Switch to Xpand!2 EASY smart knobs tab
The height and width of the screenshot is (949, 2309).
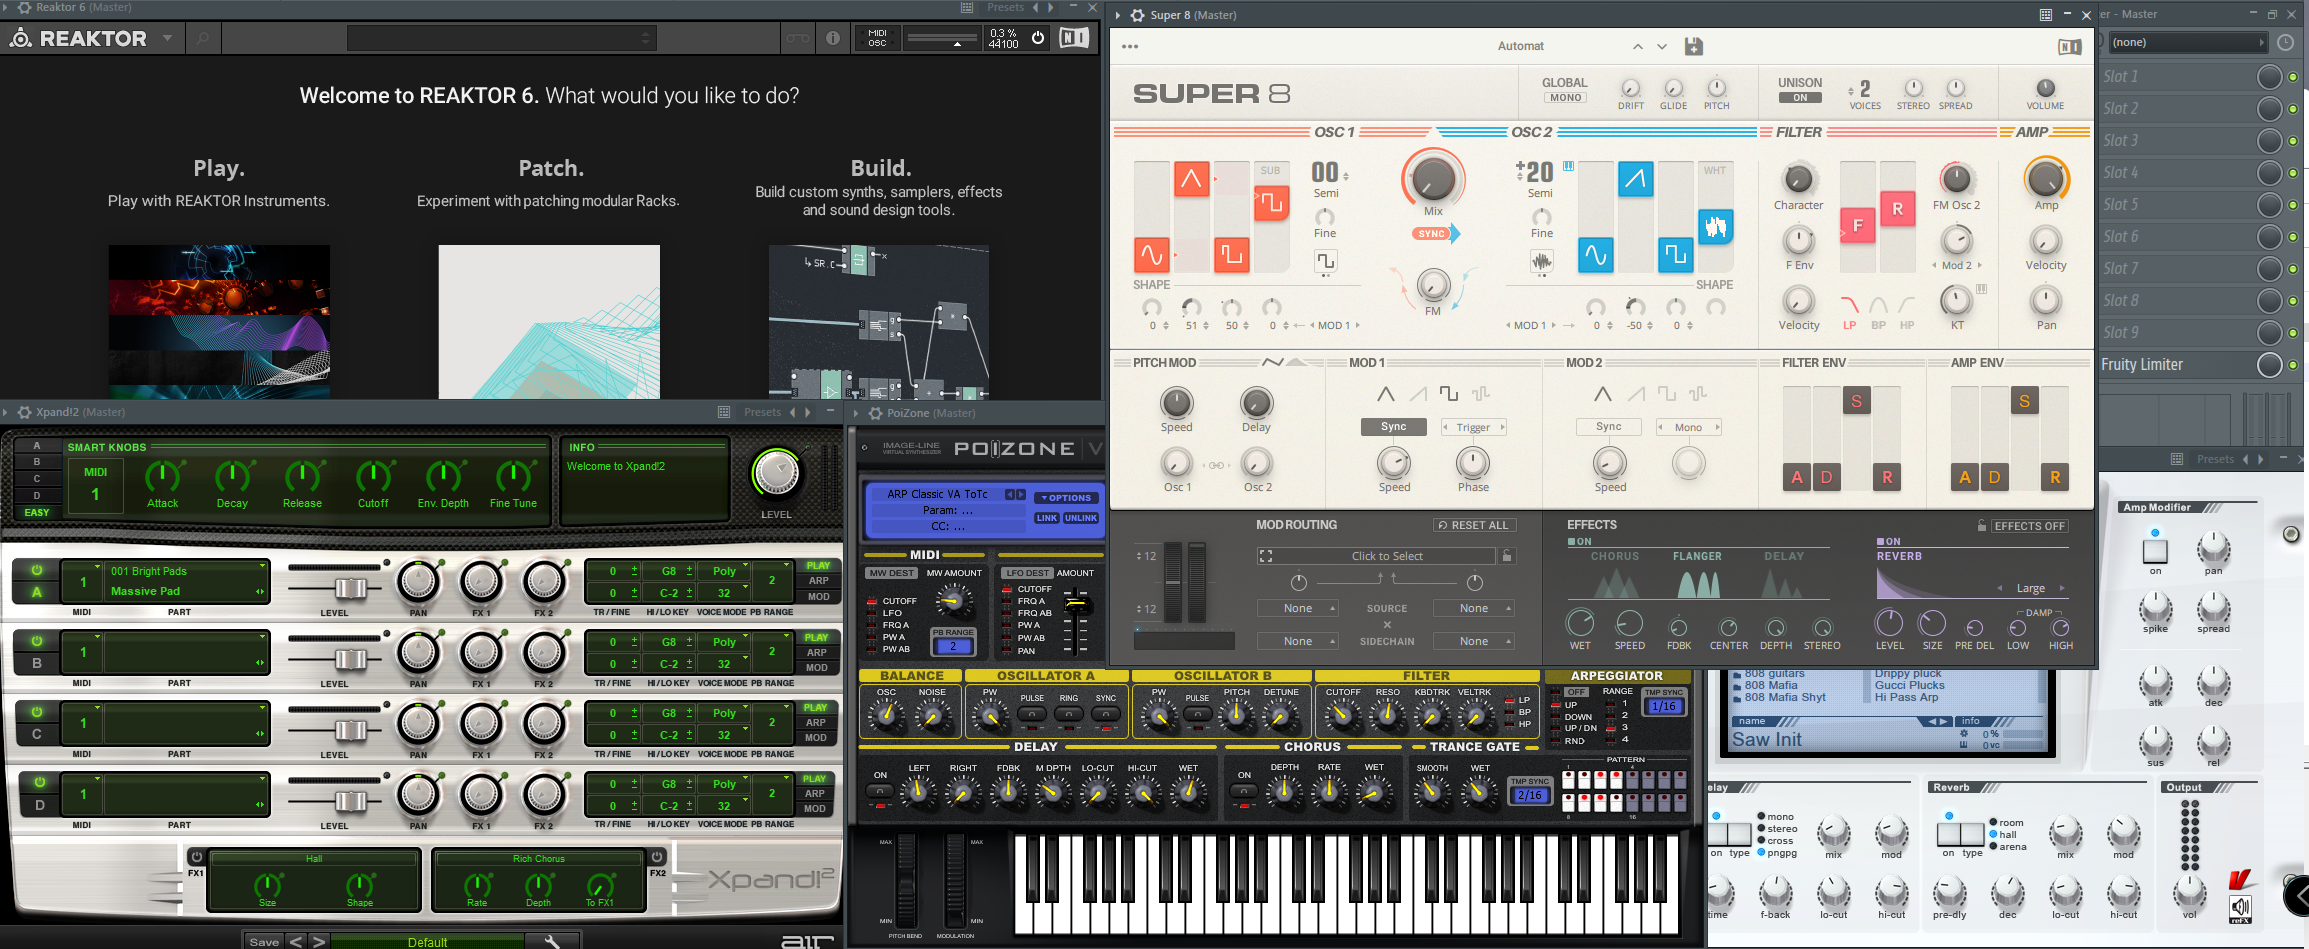(x=37, y=512)
